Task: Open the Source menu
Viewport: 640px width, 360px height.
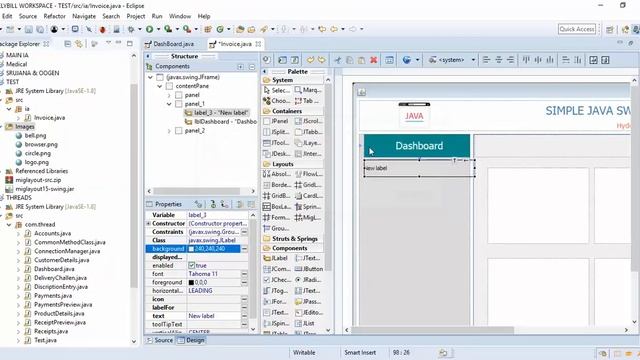Action: [x=28, y=16]
